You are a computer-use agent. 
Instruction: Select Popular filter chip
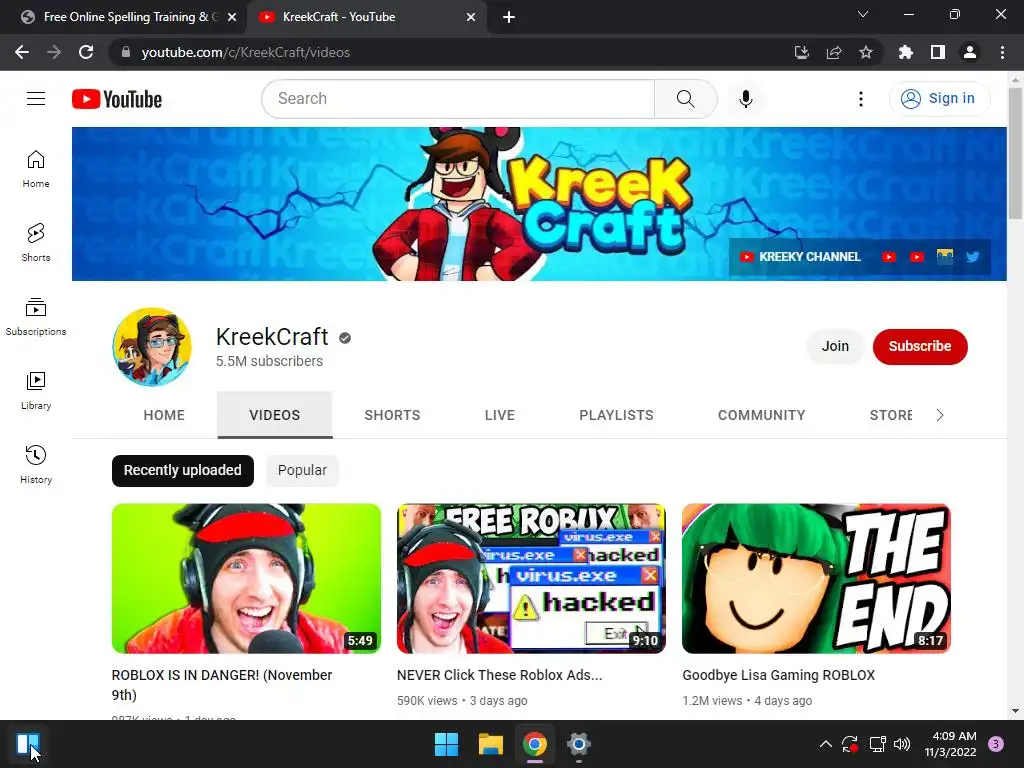coord(302,470)
